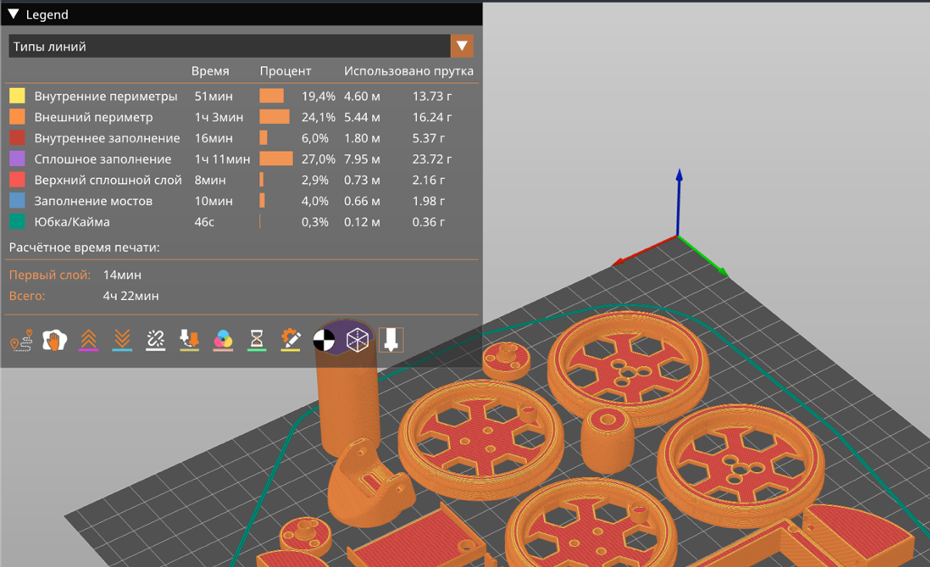Image resolution: width=930 pixels, height=568 pixels.
Task: Toggle center of gravity marker icon
Action: (324, 340)
